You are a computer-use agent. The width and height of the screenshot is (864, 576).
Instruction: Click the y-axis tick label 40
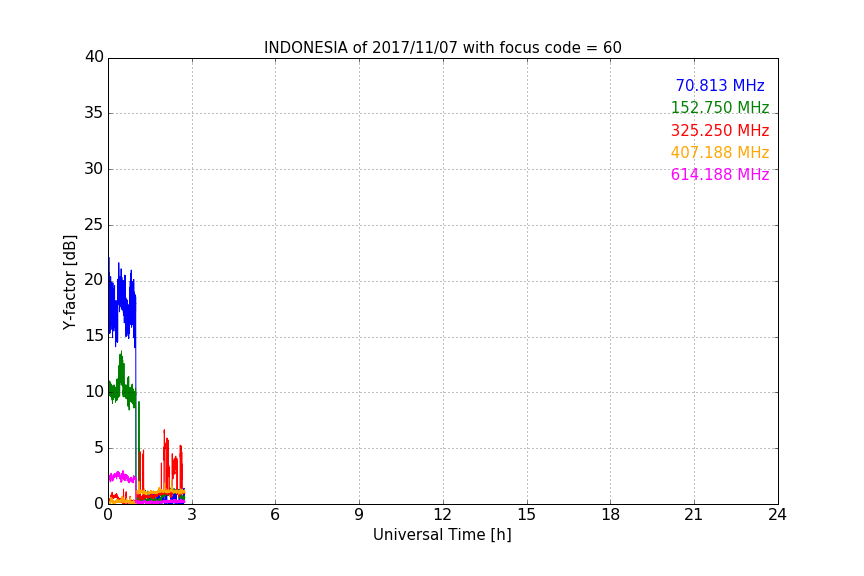94,57
